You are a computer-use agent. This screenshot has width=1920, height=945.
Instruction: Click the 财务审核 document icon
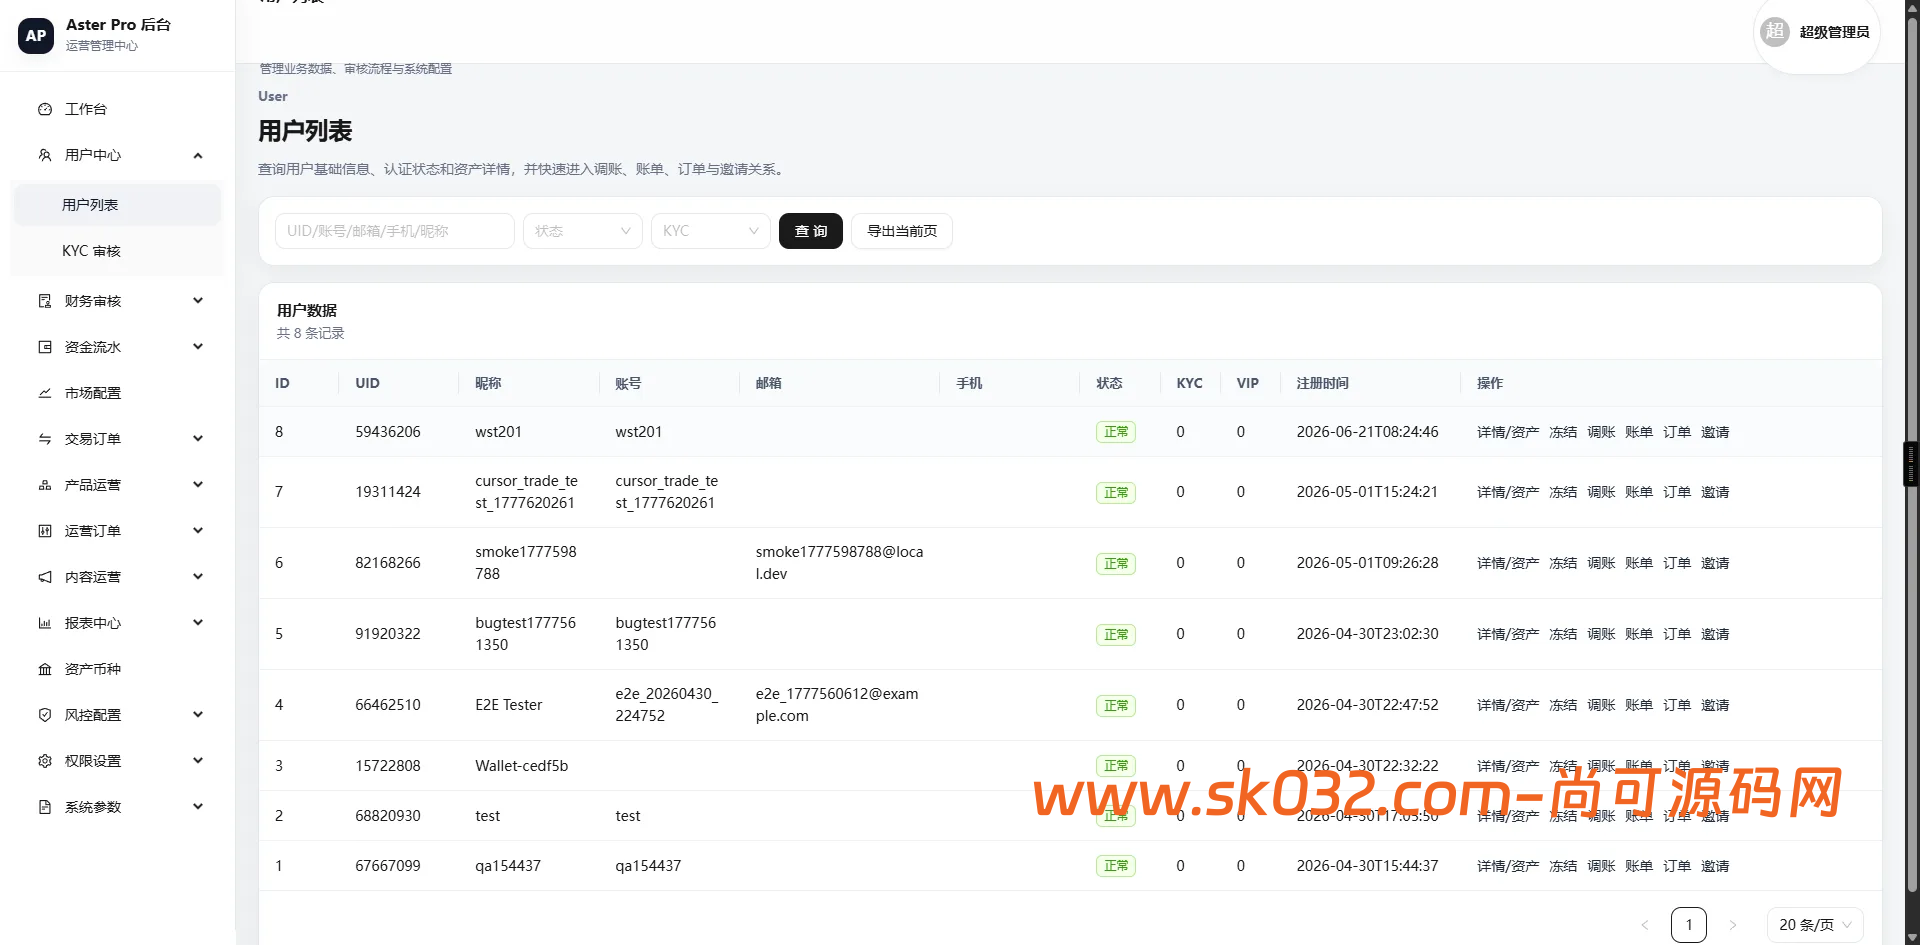[x=45, y=301]
